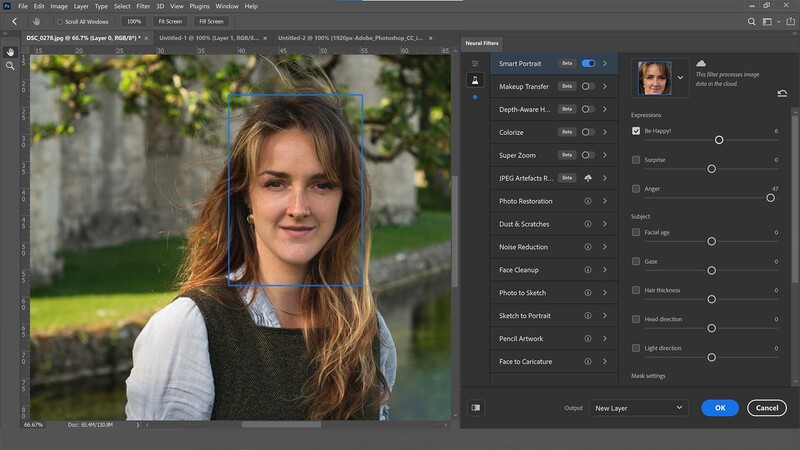Show info for Face Cleanup filter
Screen dimensions: 800x450
coord(588,270)
